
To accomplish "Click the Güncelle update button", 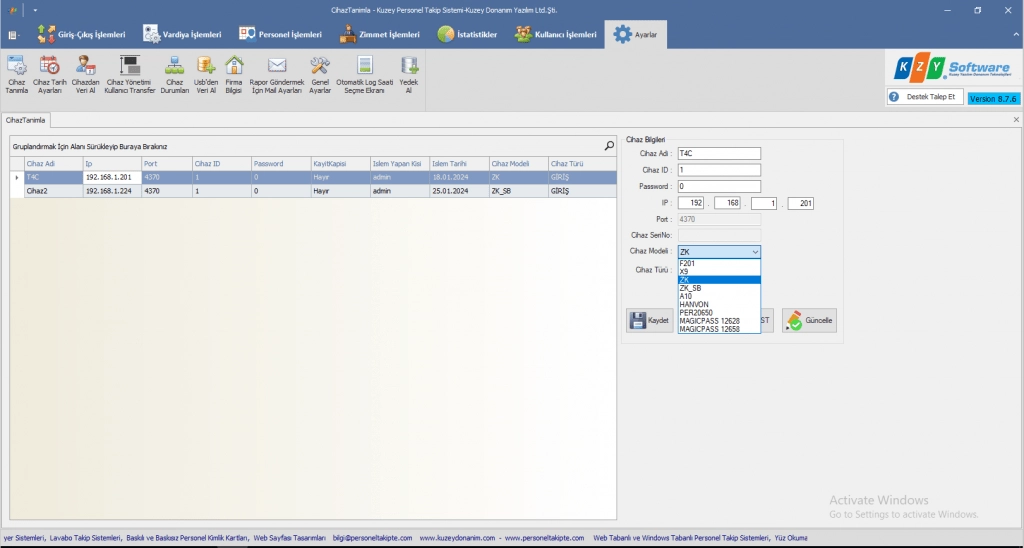I will (x=809, y=320).
